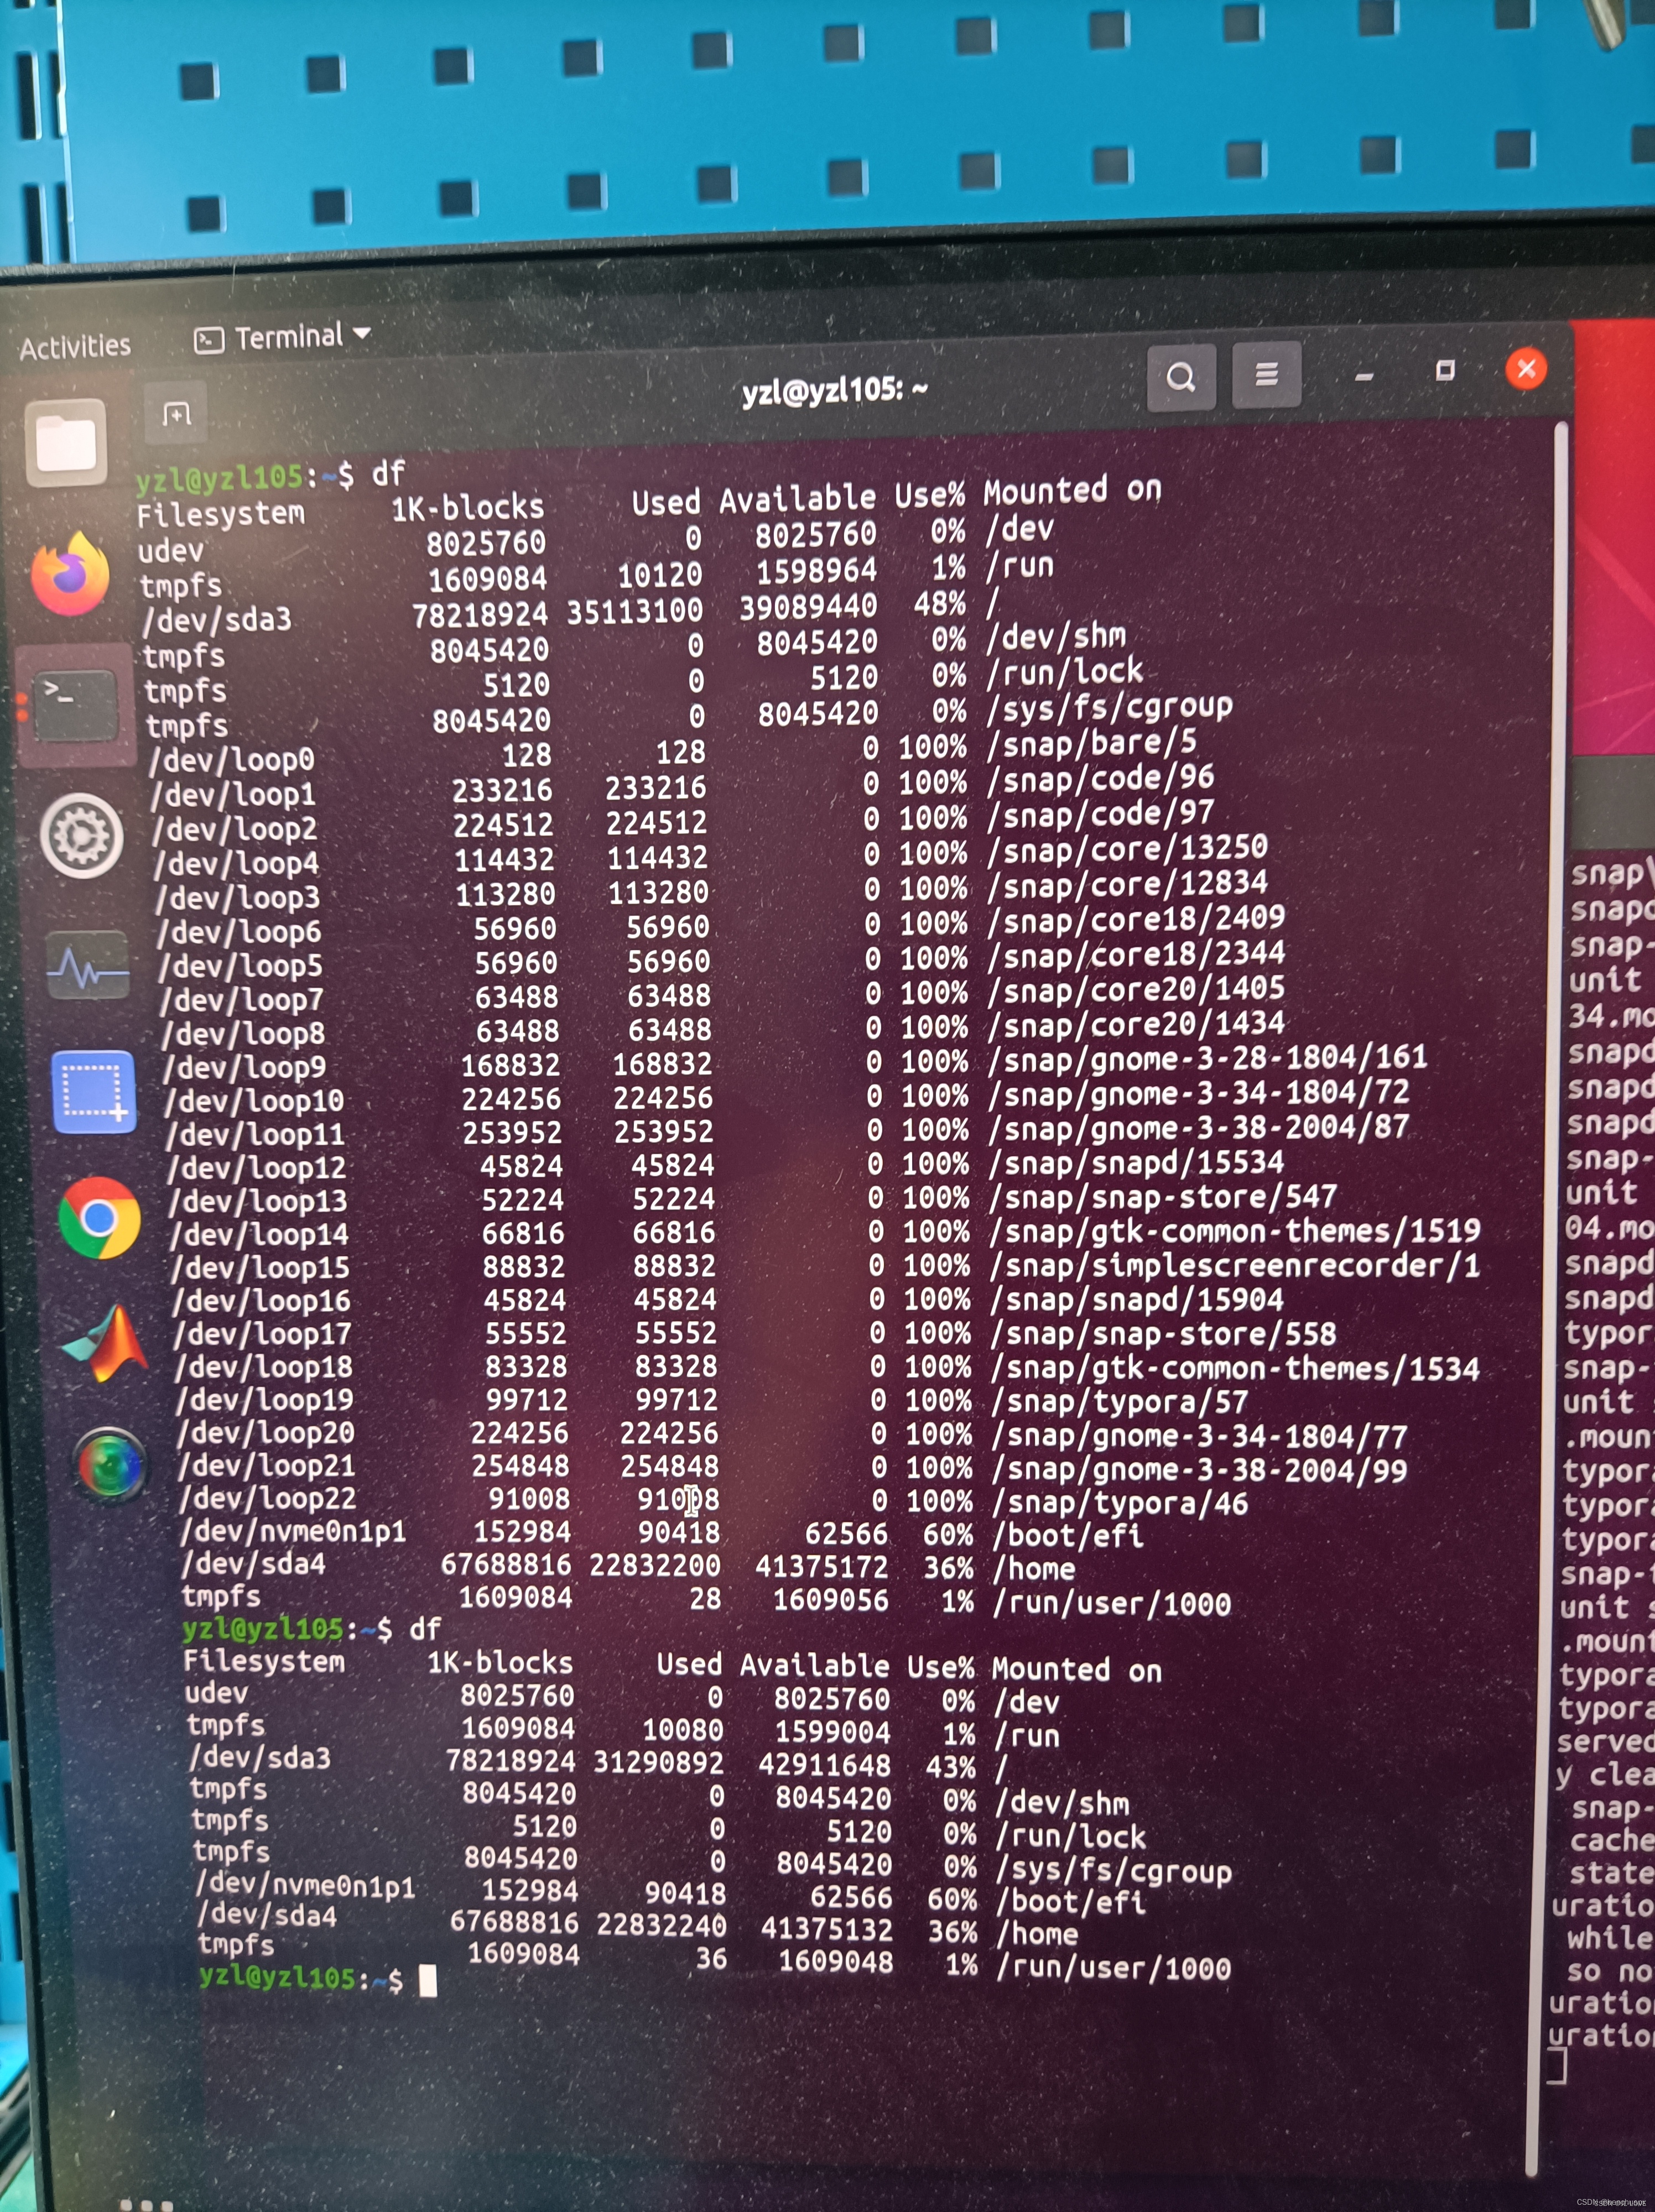Close the terminal window
The height and width of the screenshot is (2212, 1655).
[x=1526, y=369]
